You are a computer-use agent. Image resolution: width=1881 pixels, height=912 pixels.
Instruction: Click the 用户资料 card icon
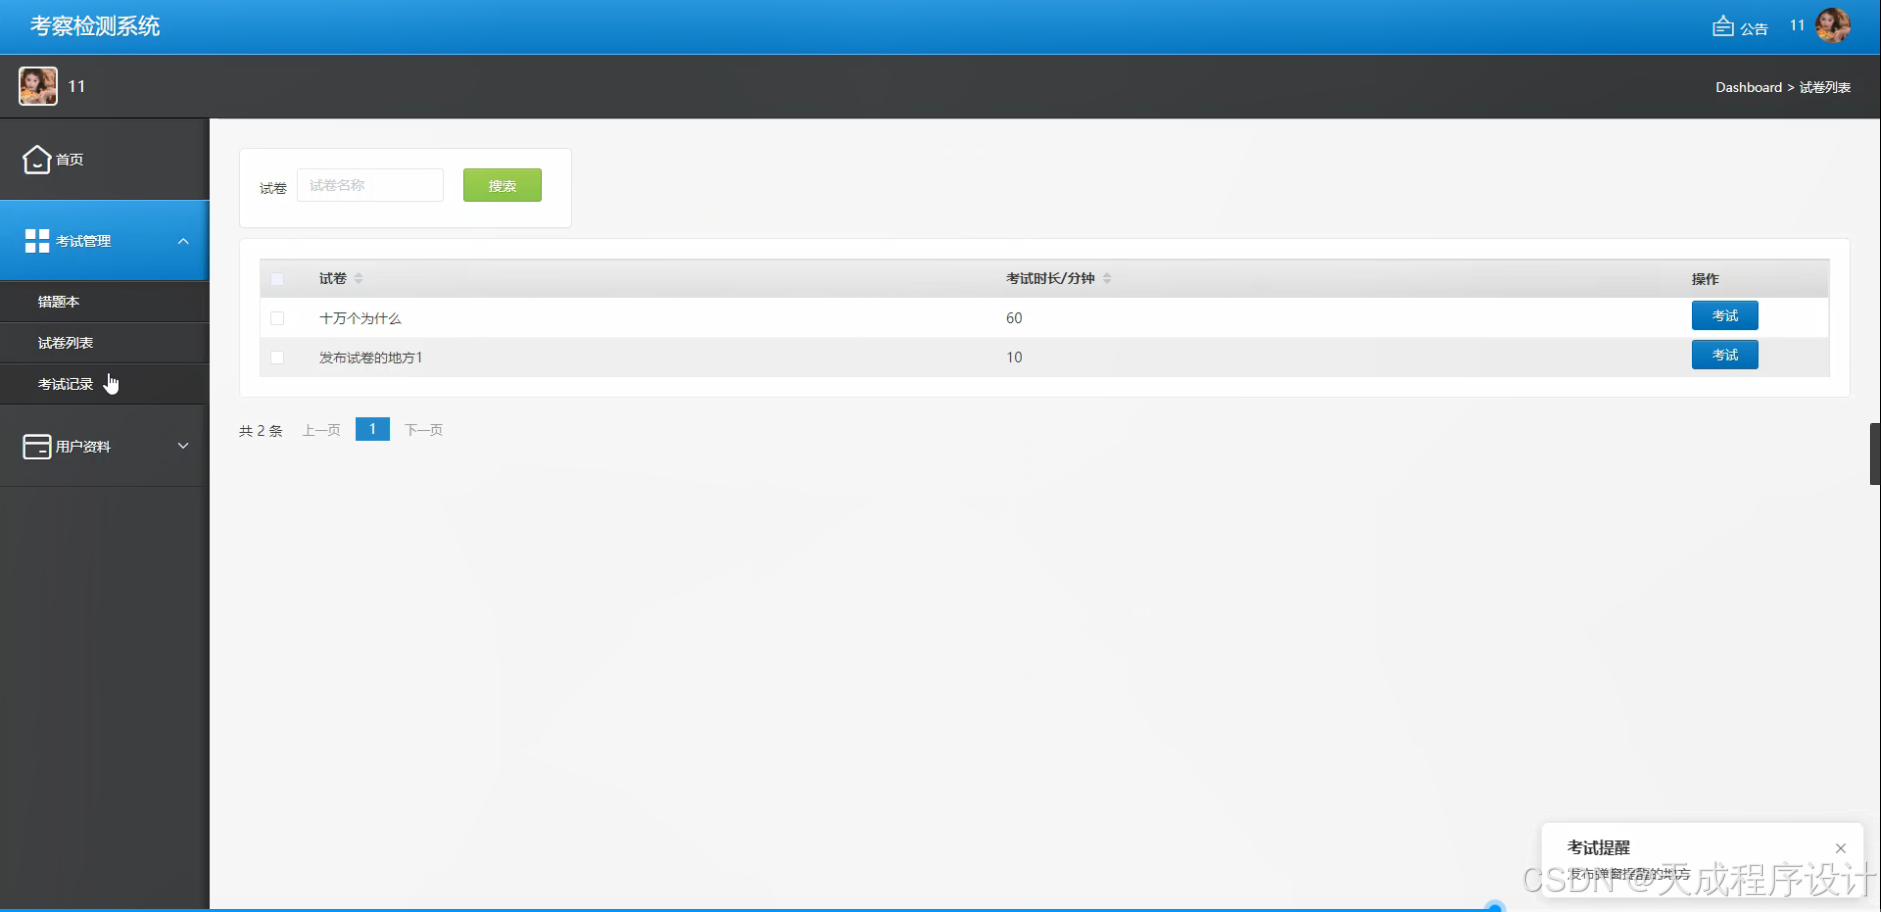[37, 446]
